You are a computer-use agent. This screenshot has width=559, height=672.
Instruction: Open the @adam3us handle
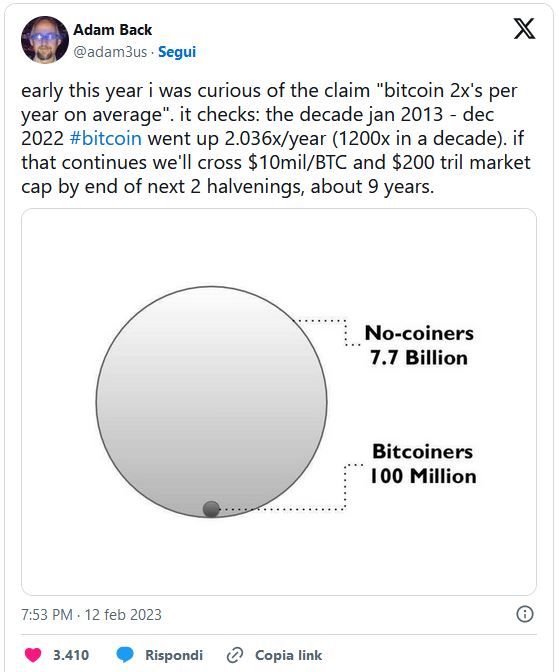coord(110,52)
